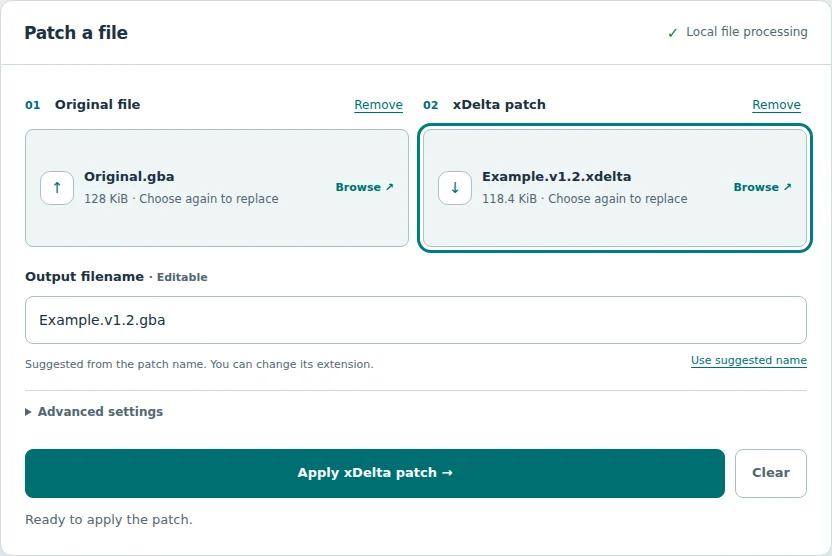Expand the Advanced settings section
This screenshot has width=832, height=556.
[94, 412]
